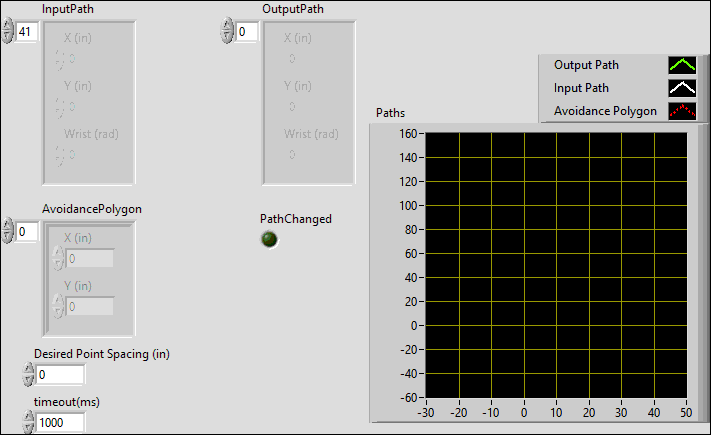Click the PathChanged LED indicator
This screenshot has height=435, width=711.
[x=269, y=239]
